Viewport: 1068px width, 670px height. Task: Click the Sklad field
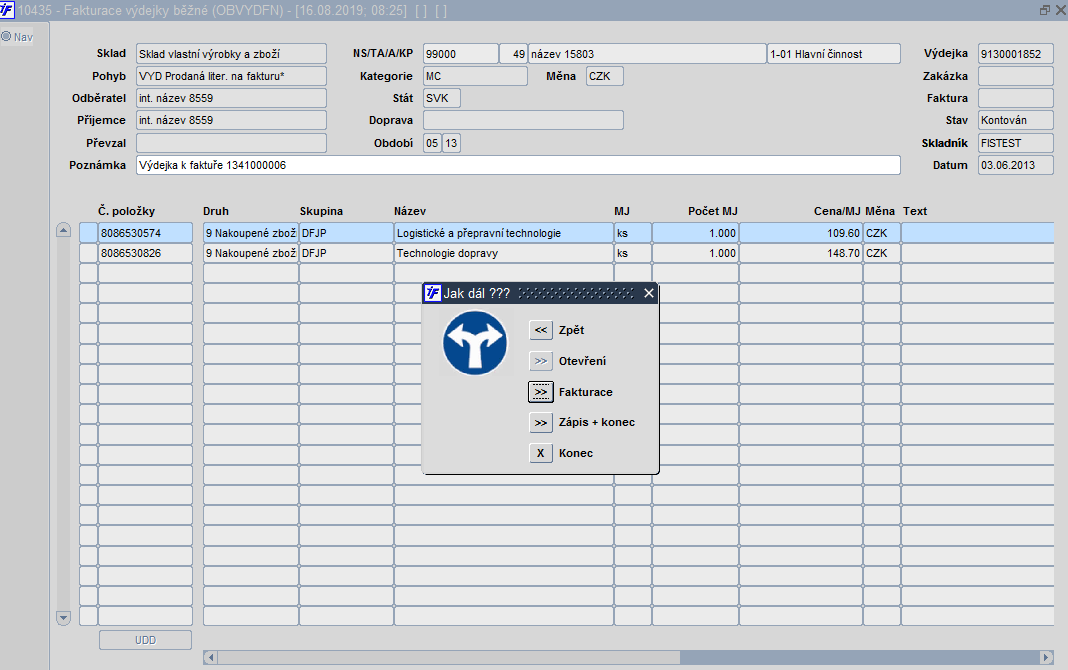point(231,54)
